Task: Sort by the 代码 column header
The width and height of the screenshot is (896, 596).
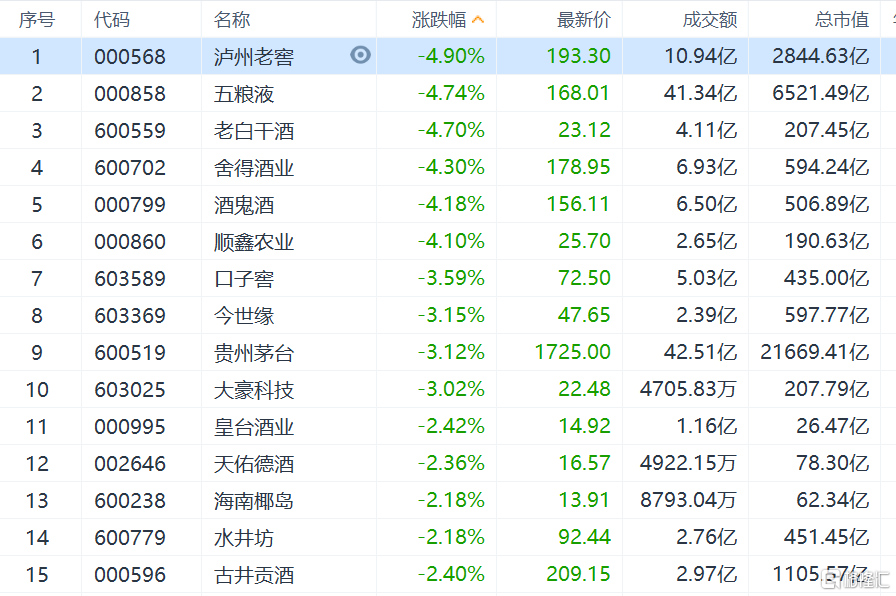Action: 112,20
